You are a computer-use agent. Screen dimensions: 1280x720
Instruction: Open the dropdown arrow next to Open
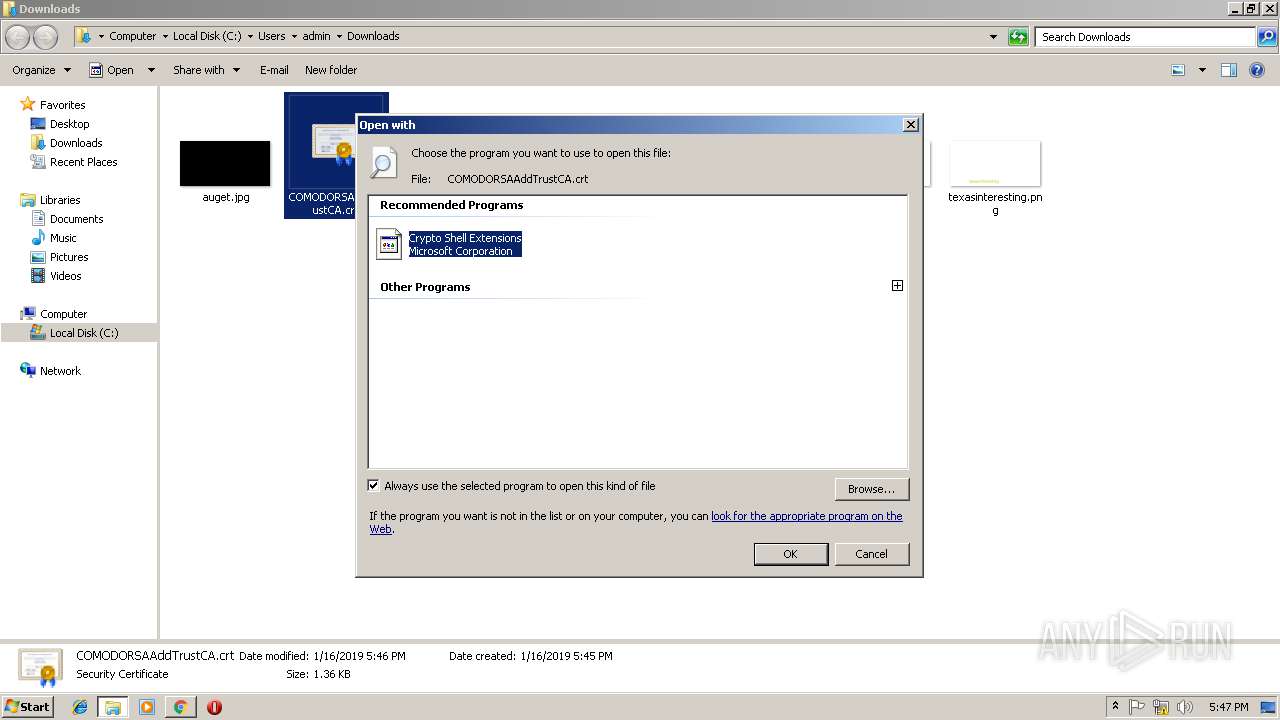click(x=151, y=70)
